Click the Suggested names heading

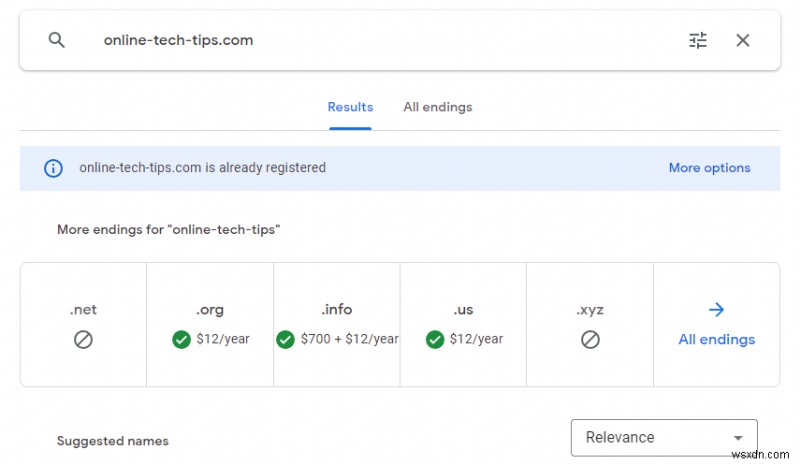click(113, 441)
